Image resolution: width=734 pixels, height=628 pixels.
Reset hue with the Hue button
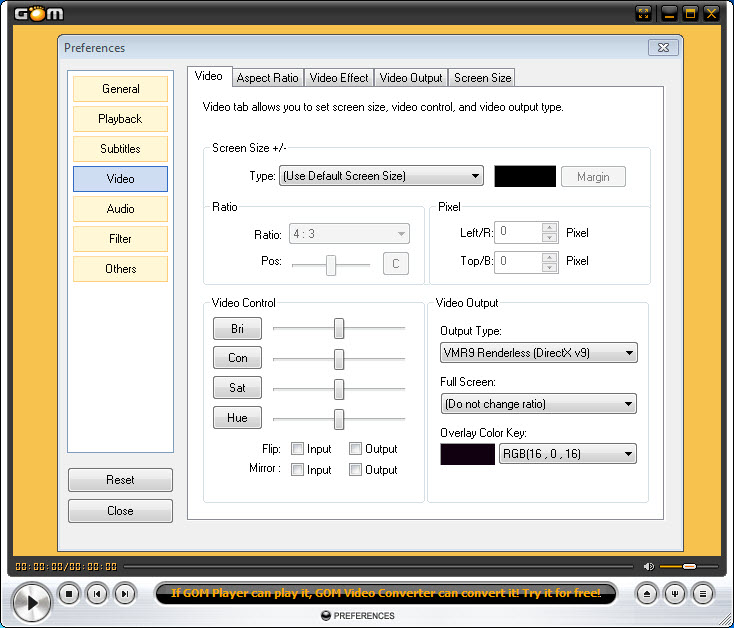pyautogui.click(x=237, y=418)
